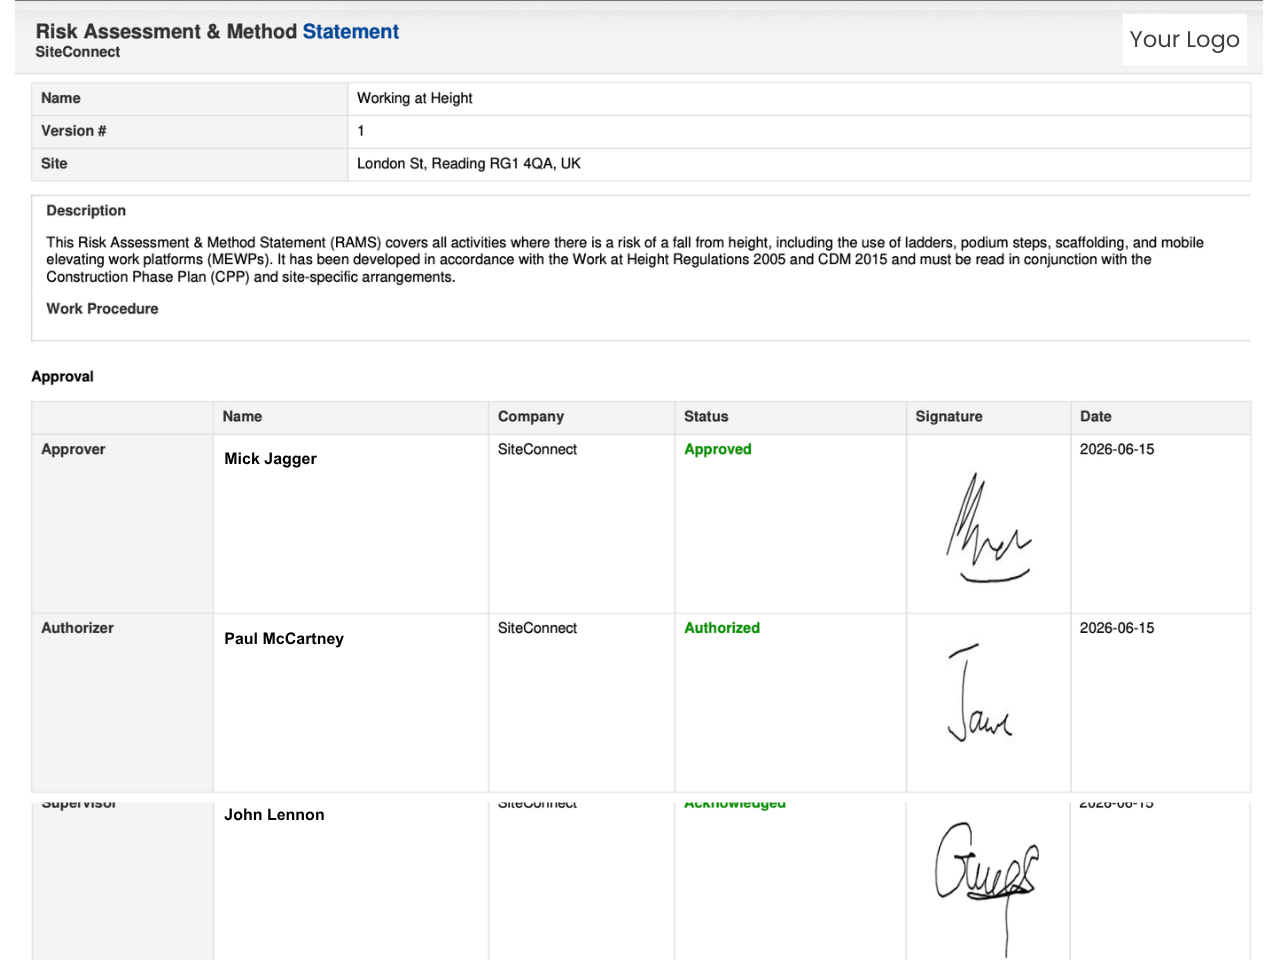This screenshot has height=960, width=1280.
Task: Click Paul McCartney's signature image
Action: pos(980,692)
